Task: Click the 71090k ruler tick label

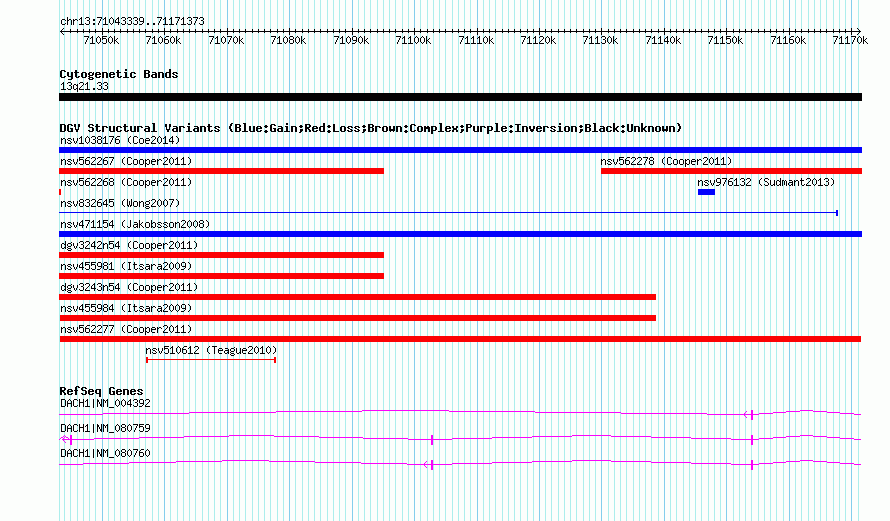Action: [351, 40]
